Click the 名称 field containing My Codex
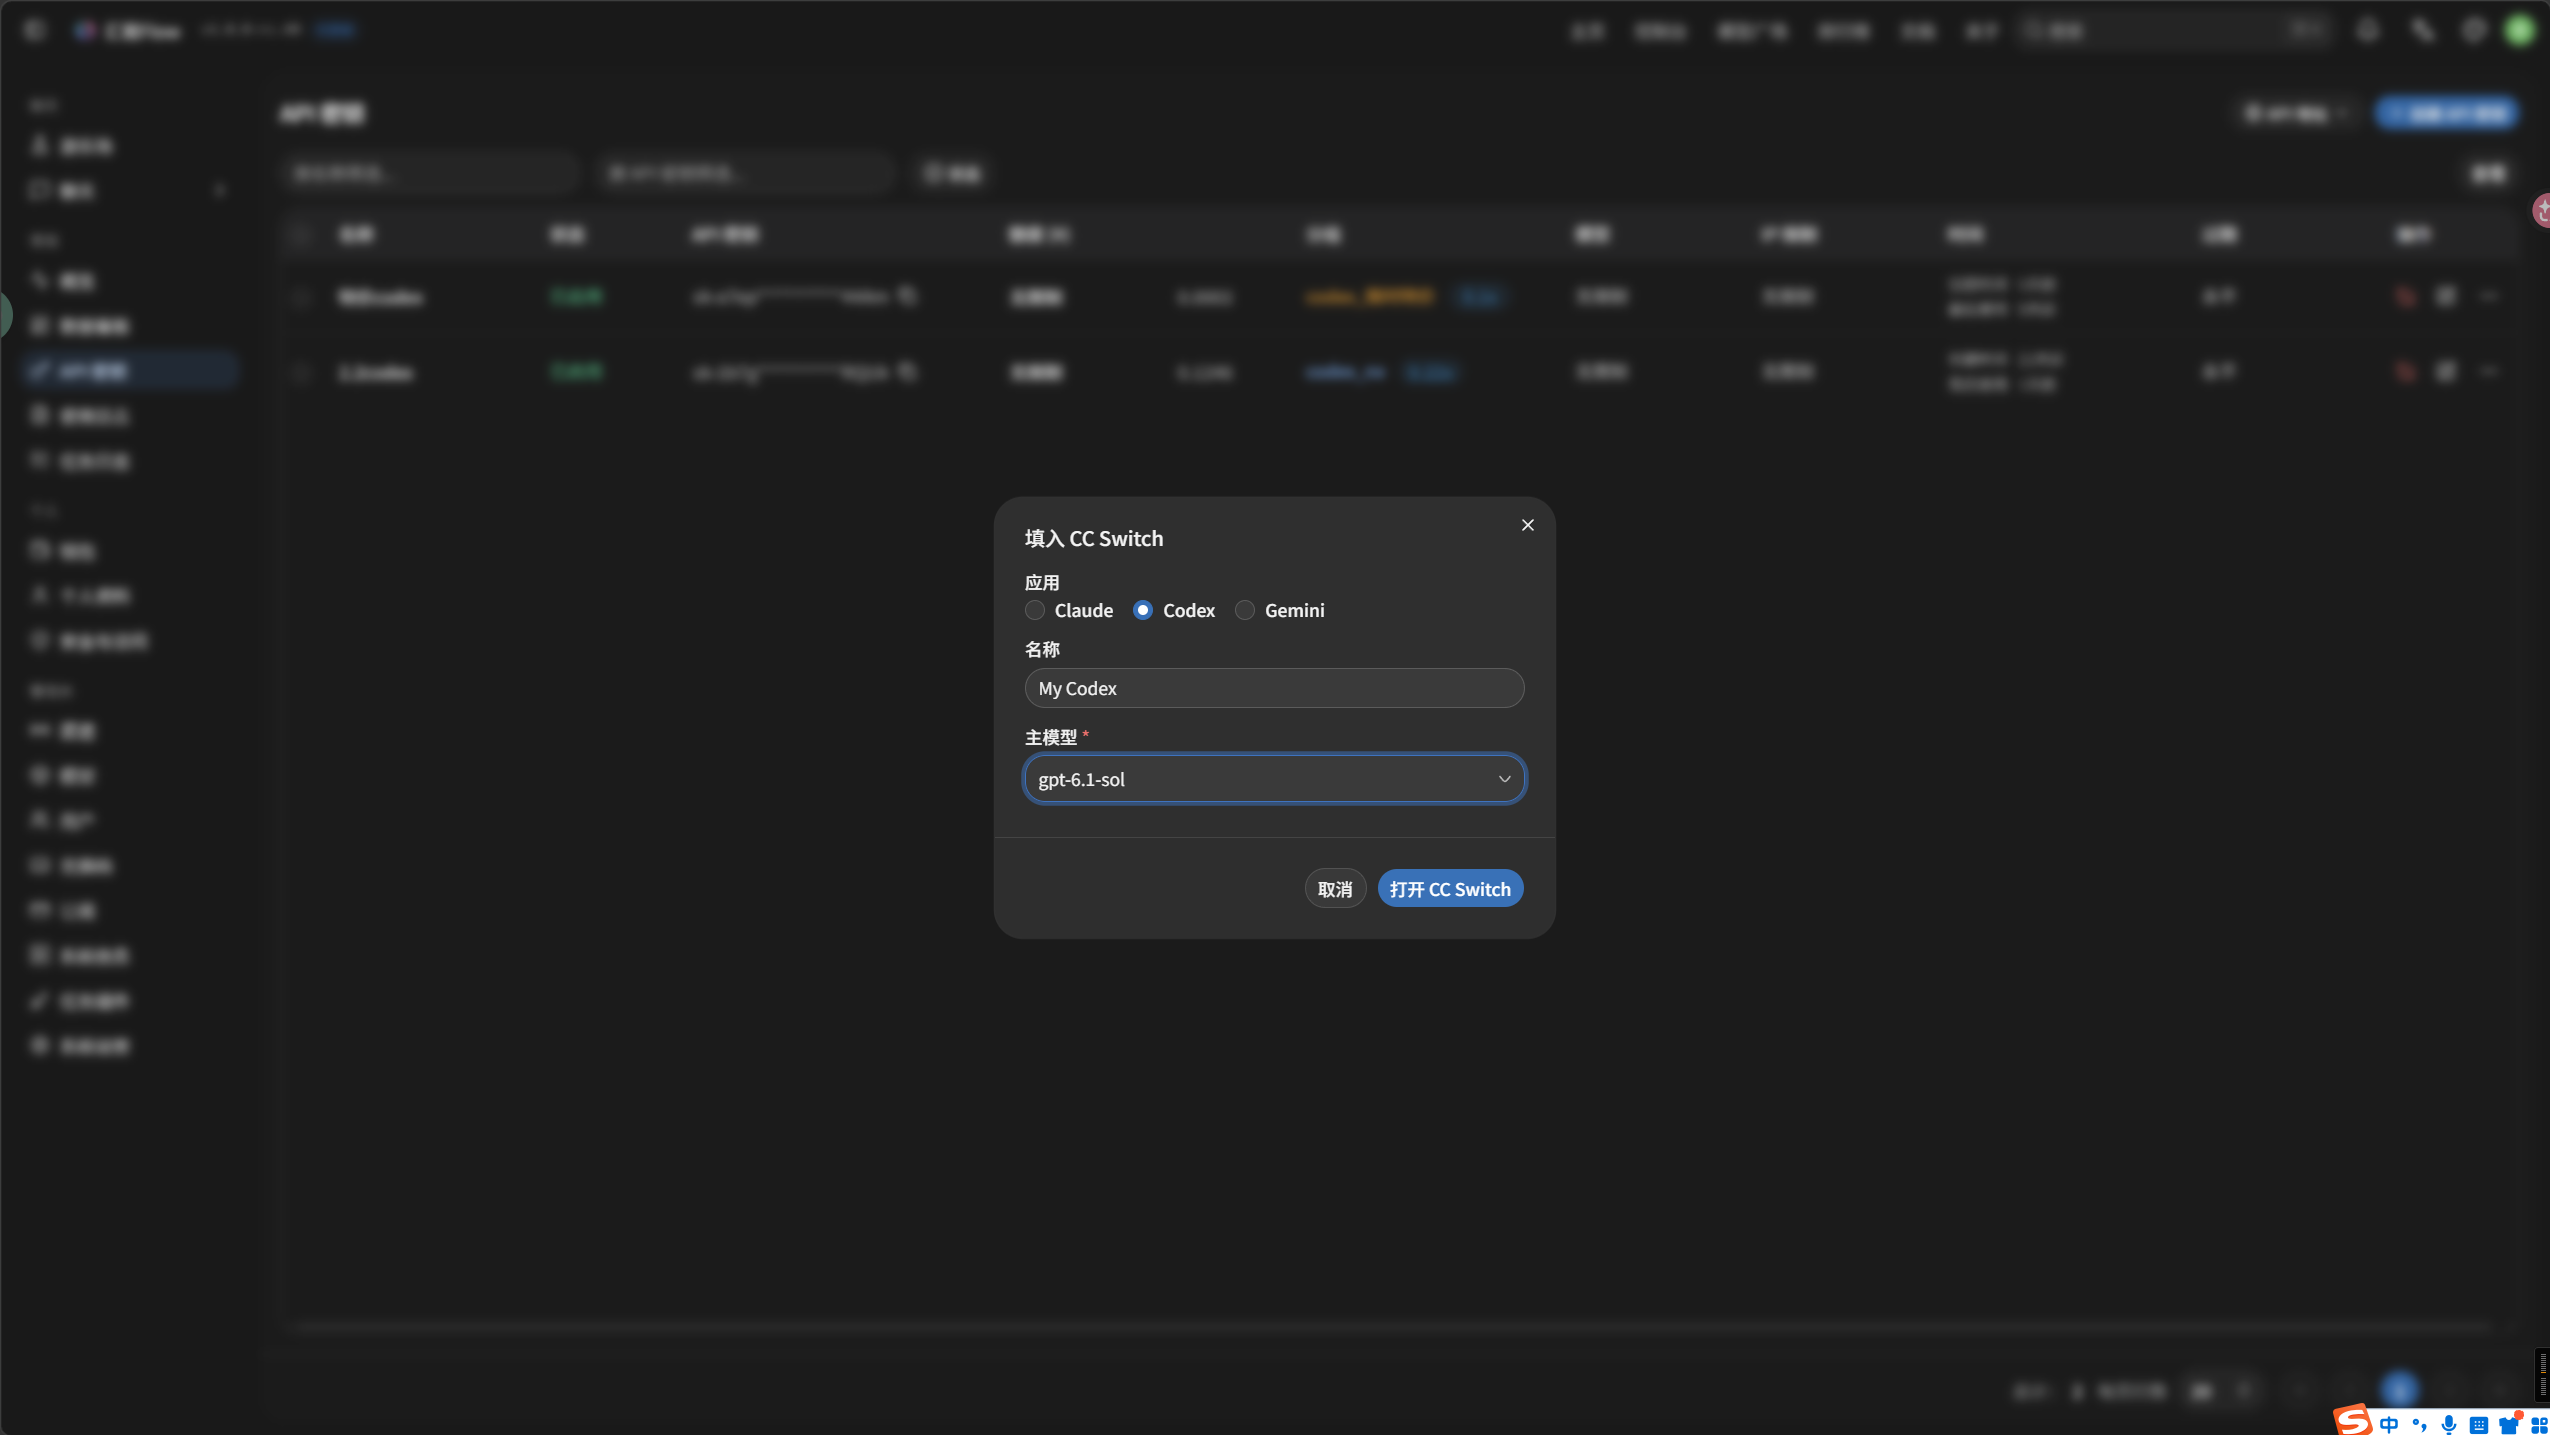The width and height of the screenshot is (2550, 1435). 1274,688
